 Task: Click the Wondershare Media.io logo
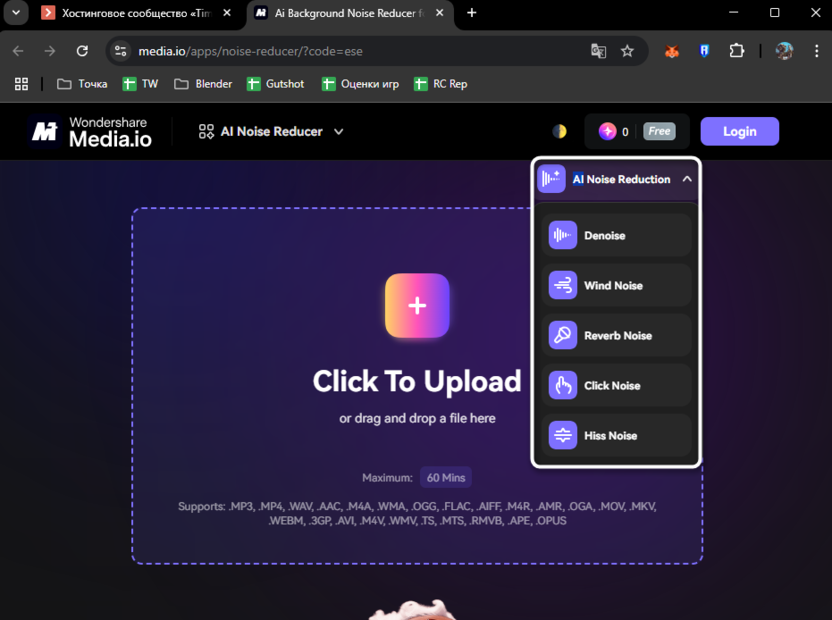pyautogui.click(x=90, y=132)
